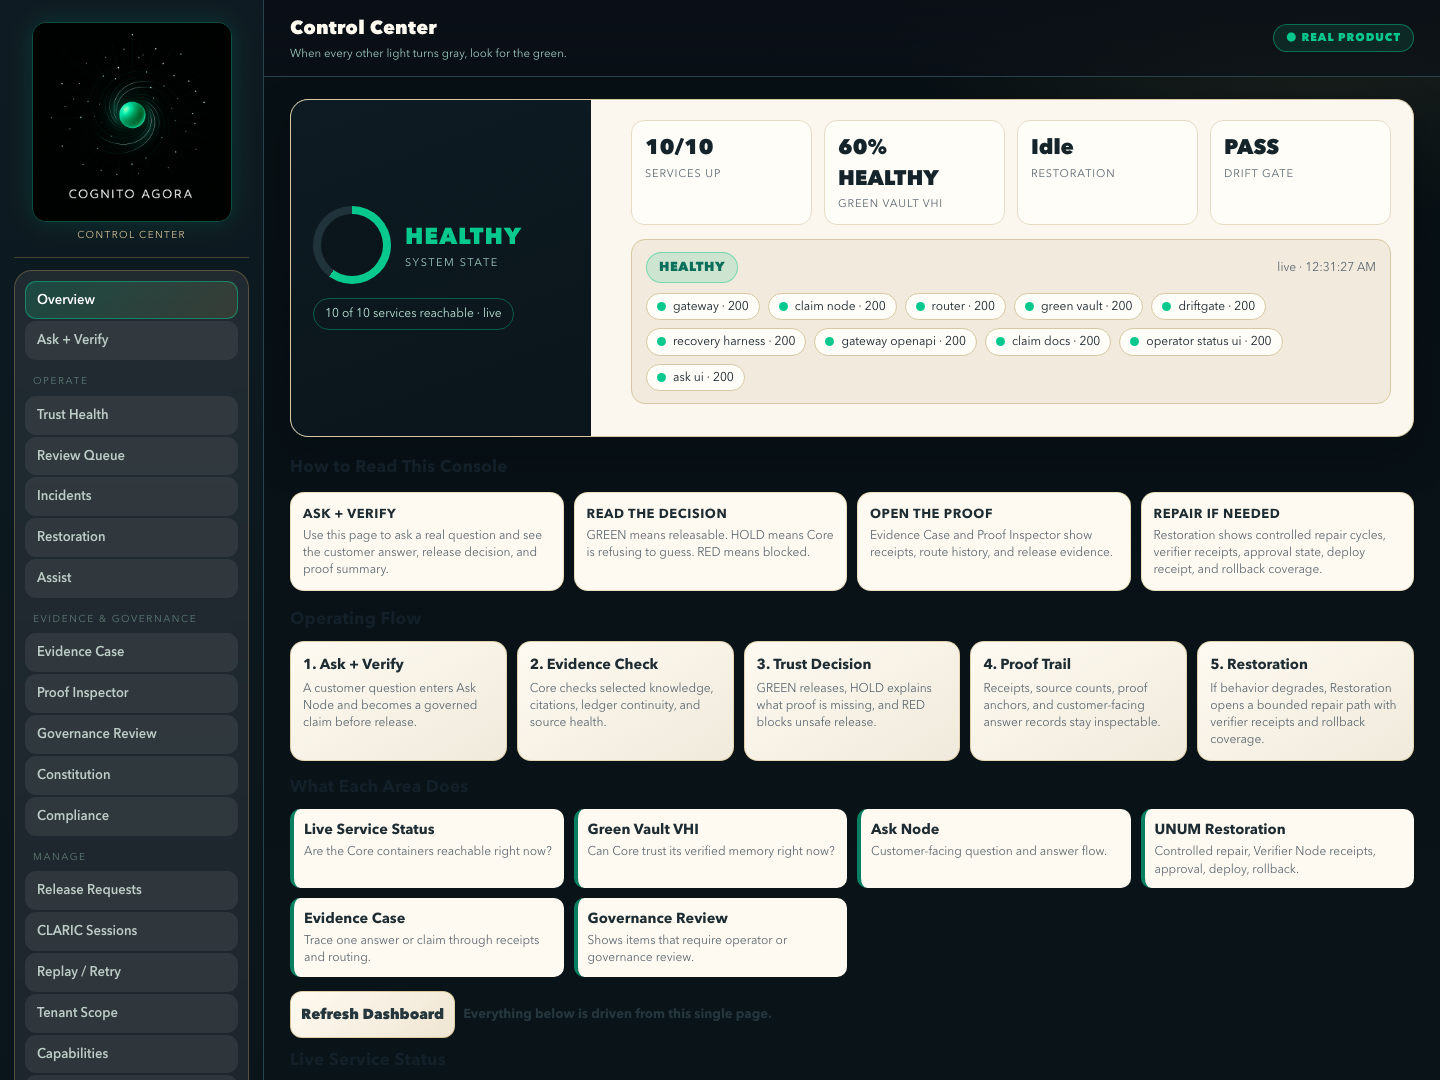
Task: Select Incidents in the sidebar
Action: pos(131,496)
